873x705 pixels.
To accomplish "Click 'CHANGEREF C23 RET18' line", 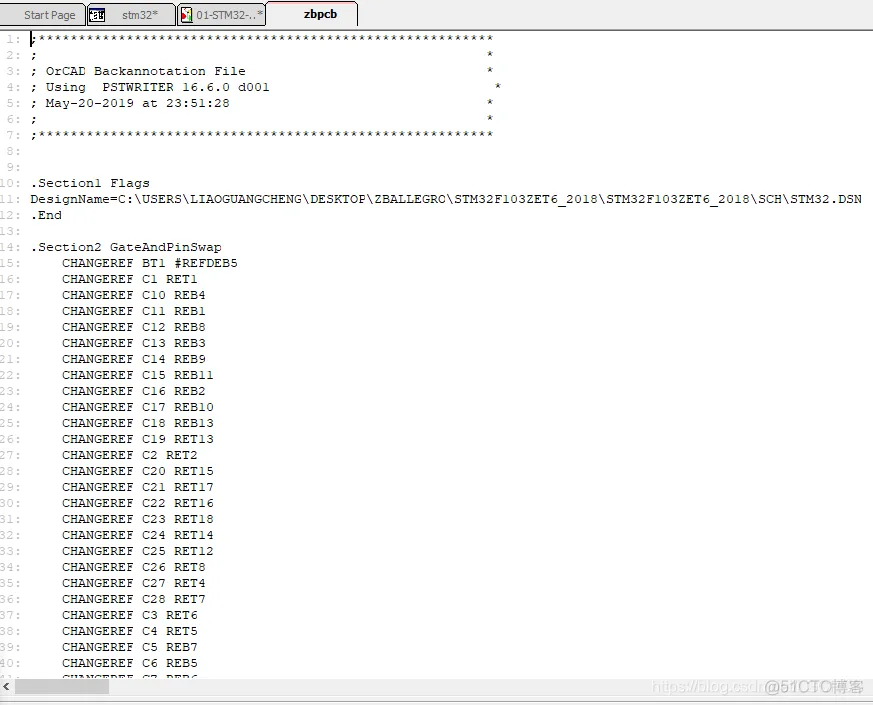I will [x=138, y=520].
